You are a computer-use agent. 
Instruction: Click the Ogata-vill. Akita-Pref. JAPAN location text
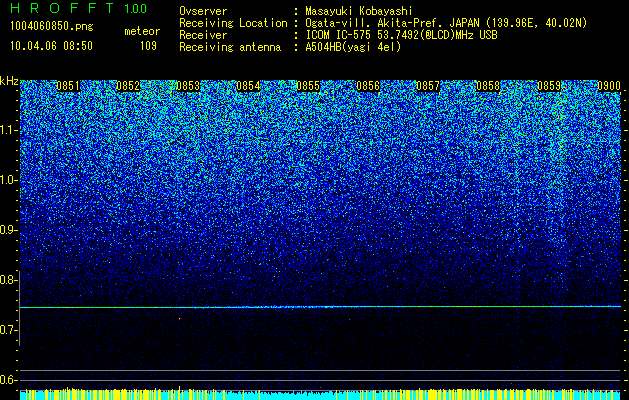[x=445, y=23]
